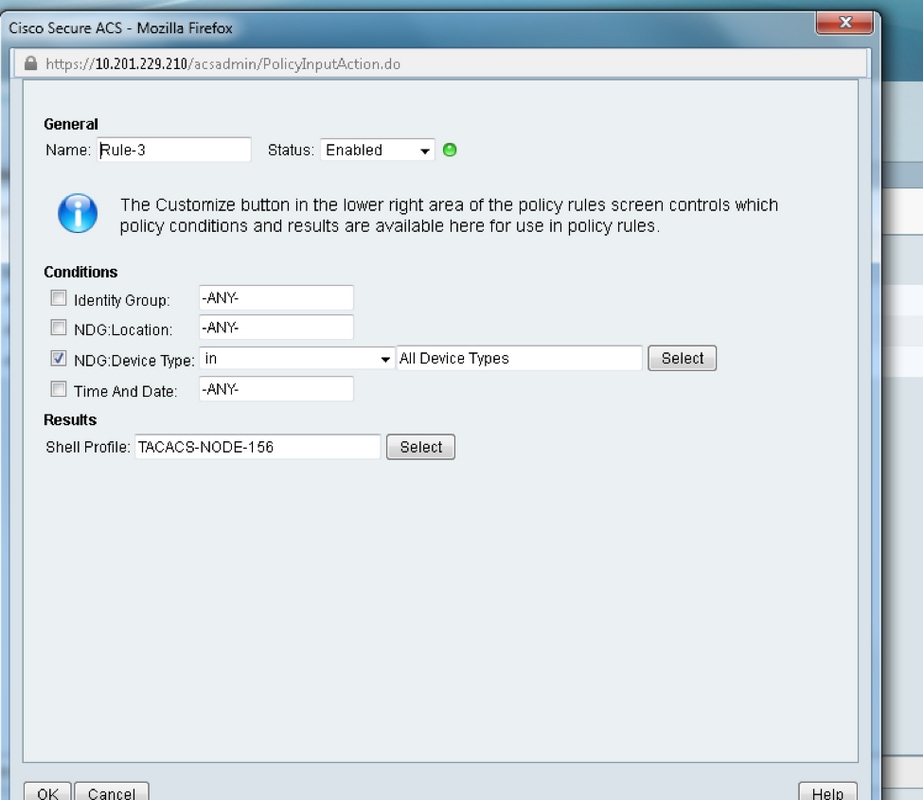Click Select next to Shell Profile
This screenshot has width=923, height=800.
(x=421, y=447)
